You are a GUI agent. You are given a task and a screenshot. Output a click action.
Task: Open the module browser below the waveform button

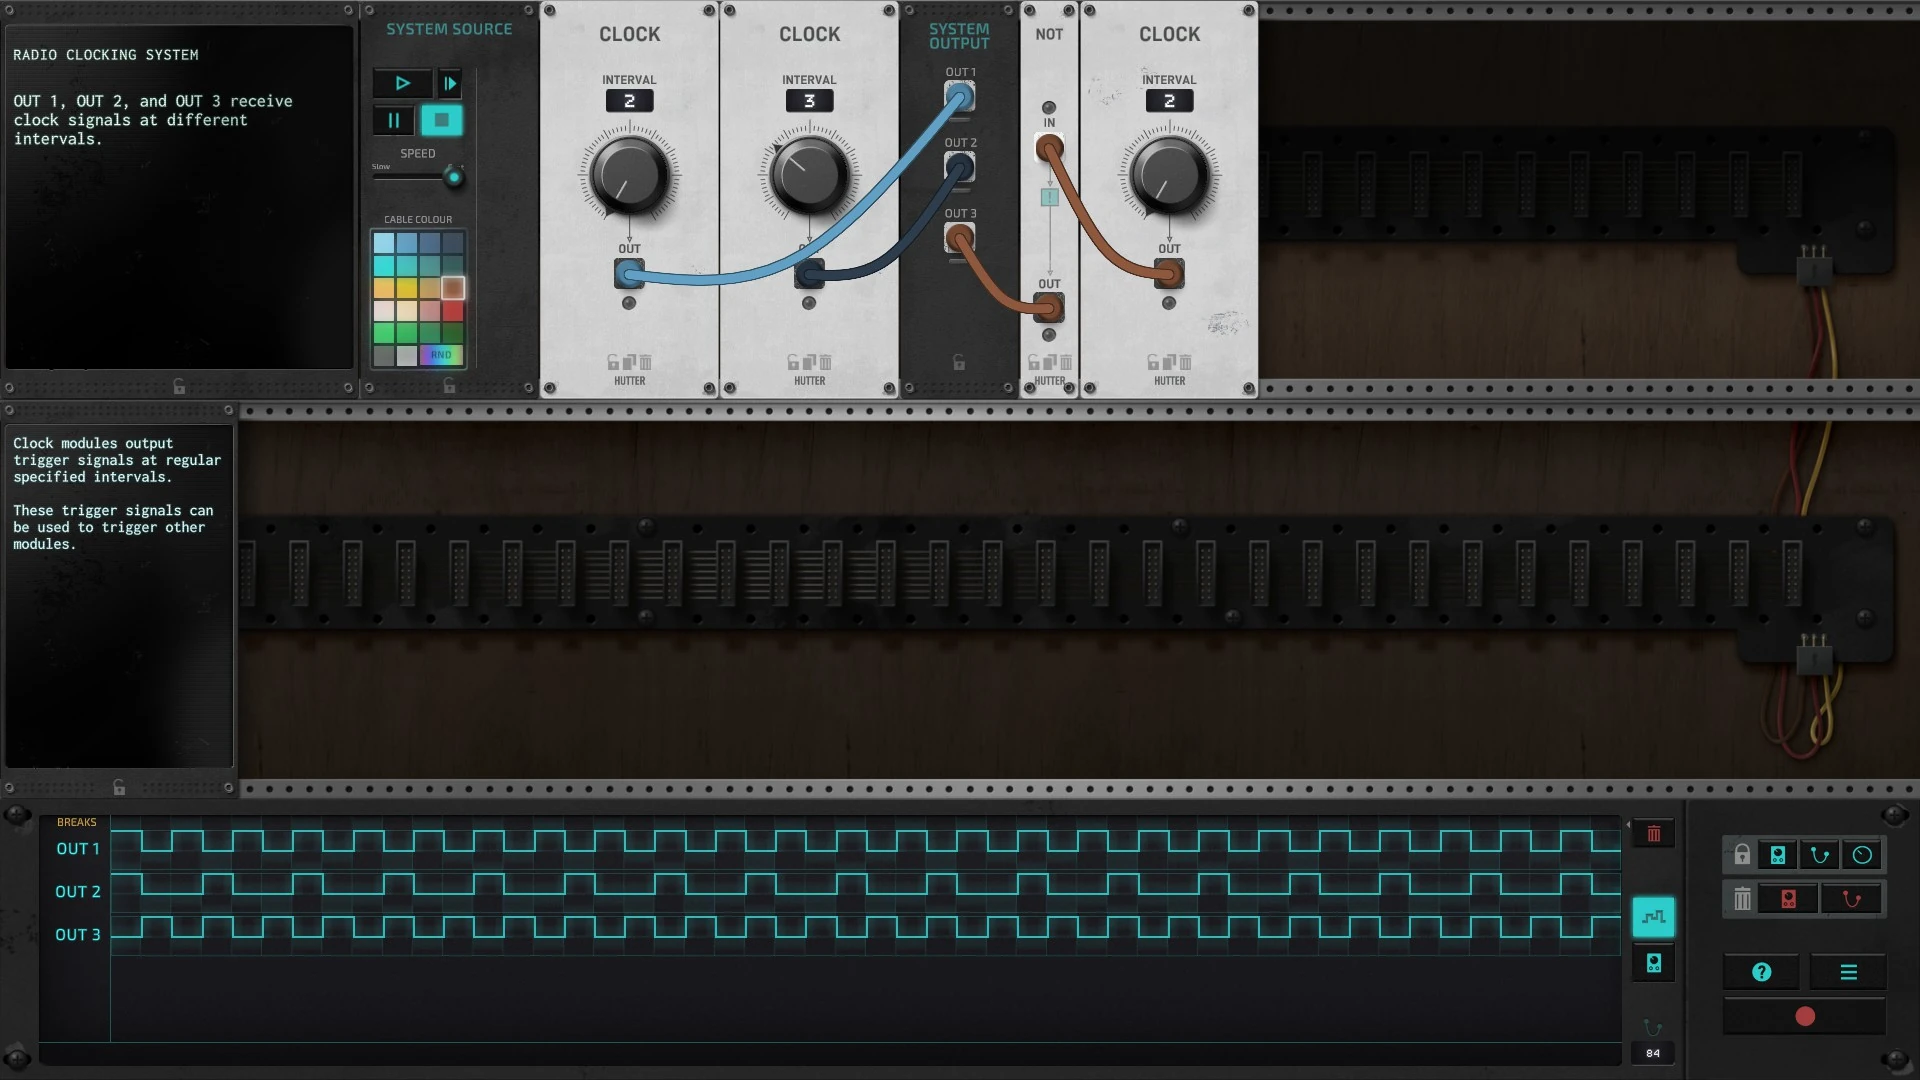1654,963
